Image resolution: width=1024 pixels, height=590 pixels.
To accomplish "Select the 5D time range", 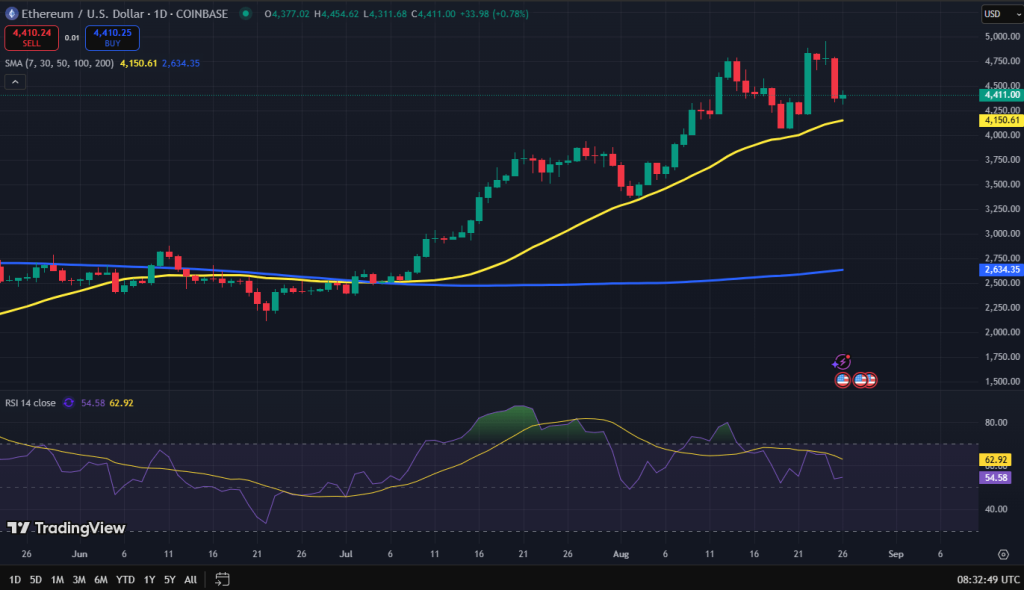I will (x=36, y=580).
